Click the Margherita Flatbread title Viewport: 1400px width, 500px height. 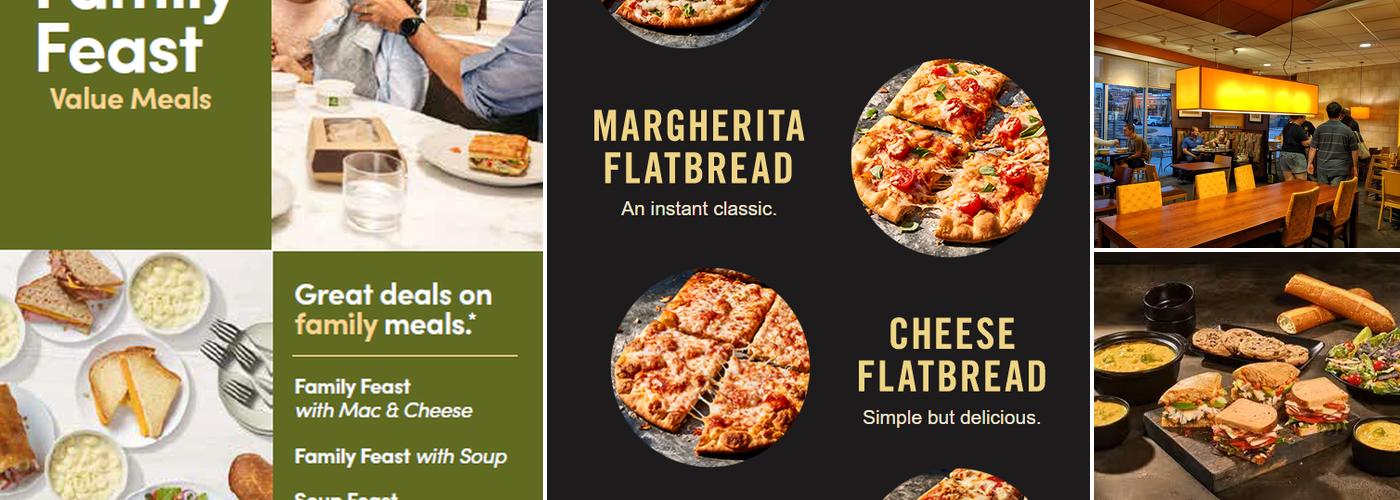click(699, 148)
